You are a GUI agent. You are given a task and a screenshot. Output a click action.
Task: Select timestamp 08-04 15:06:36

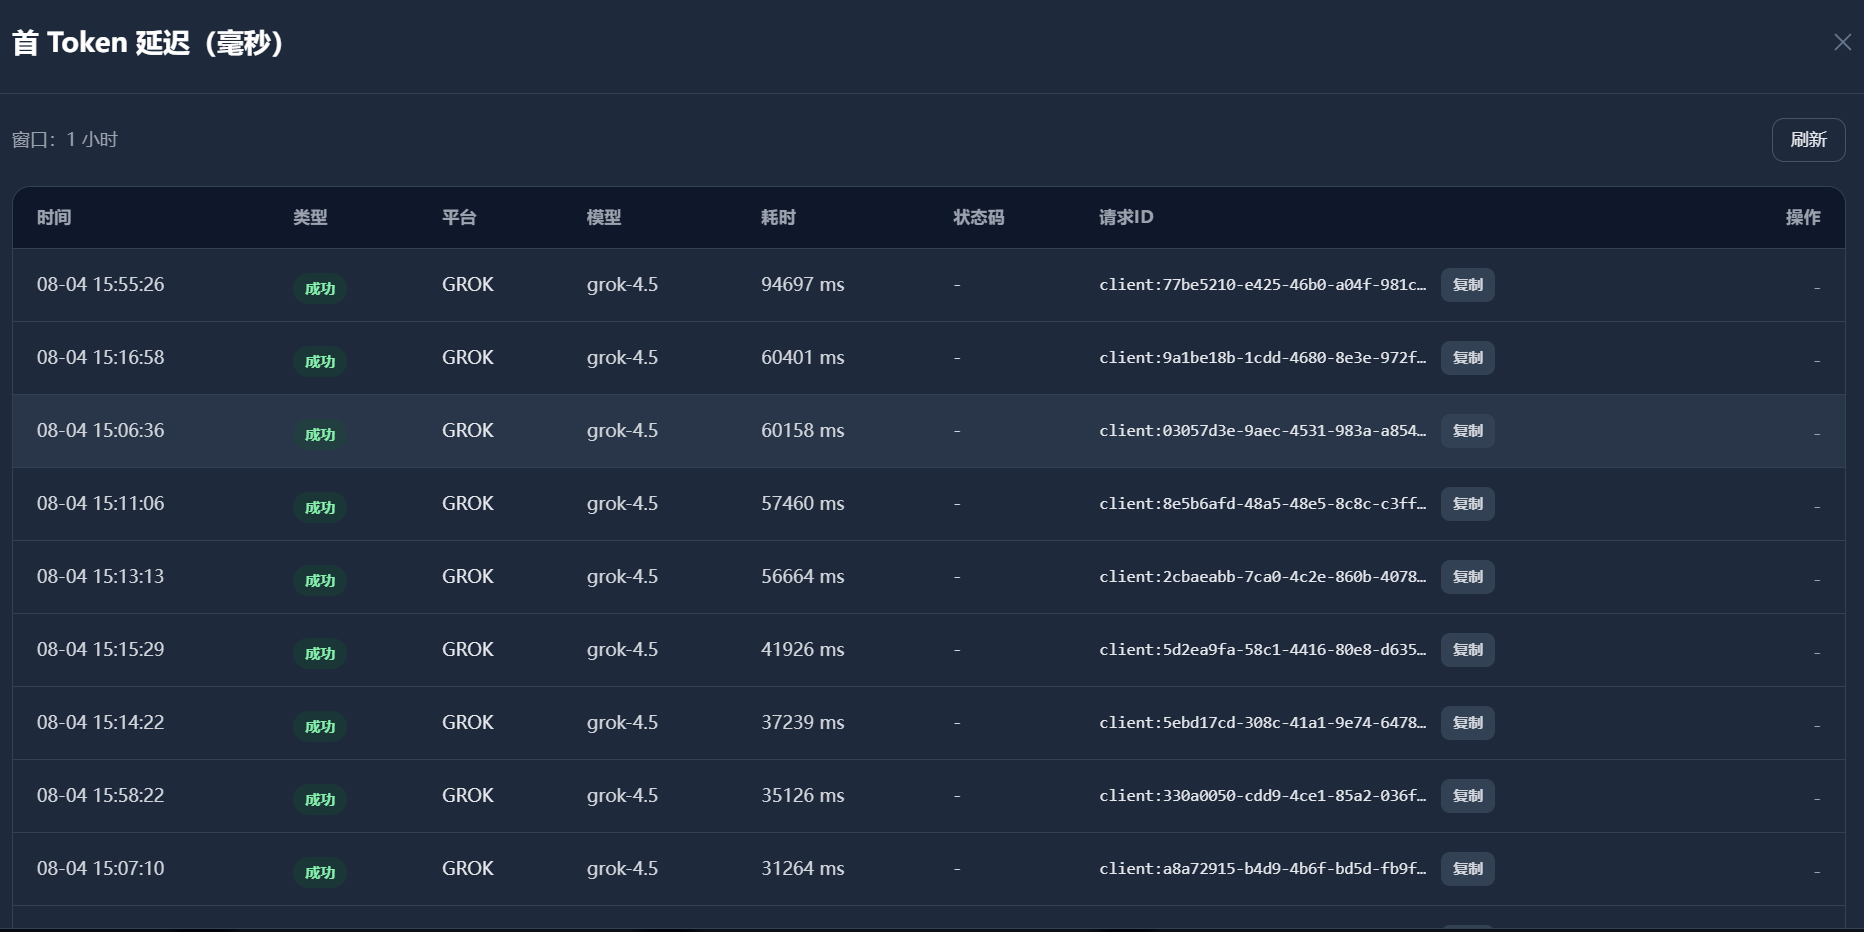tap(100, 431)
